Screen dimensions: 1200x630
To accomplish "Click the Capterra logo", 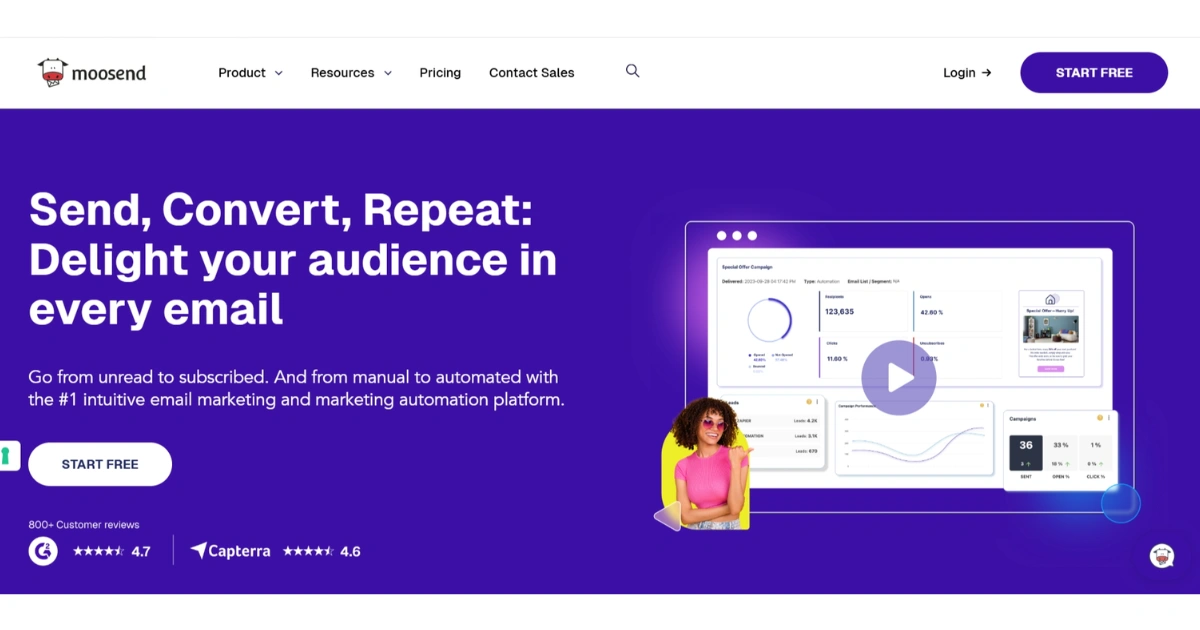I will point(230,551).
